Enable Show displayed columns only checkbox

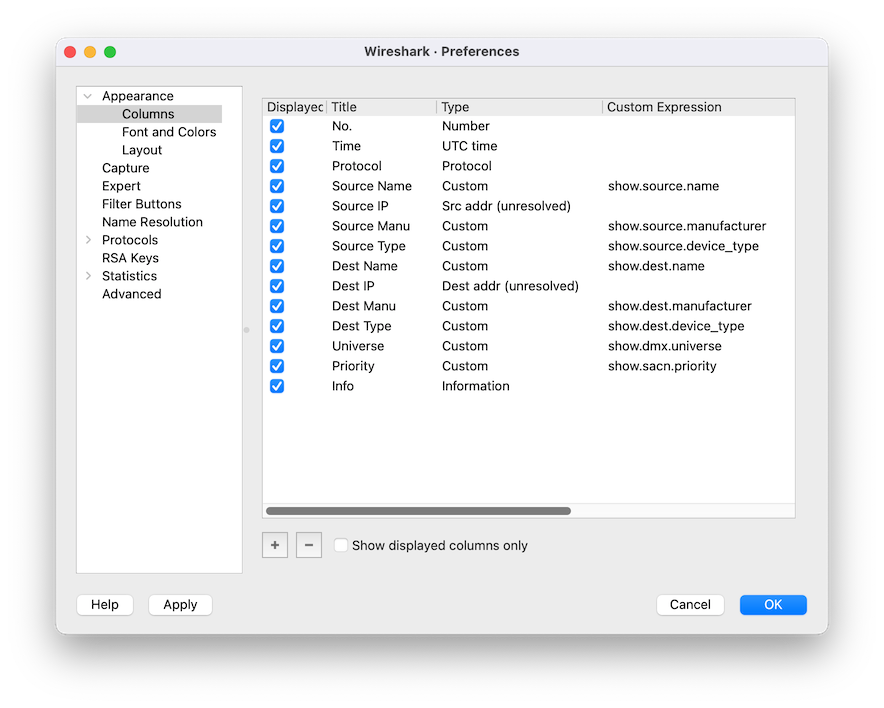pyautogui.click(x=342, y=546)
